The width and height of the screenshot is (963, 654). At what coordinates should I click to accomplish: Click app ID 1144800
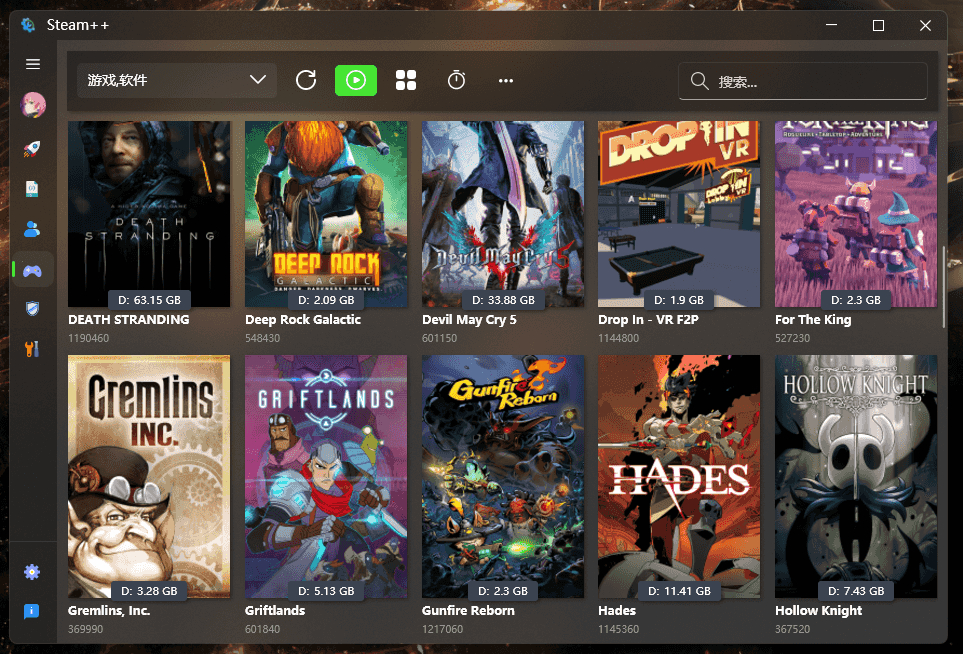618,338
